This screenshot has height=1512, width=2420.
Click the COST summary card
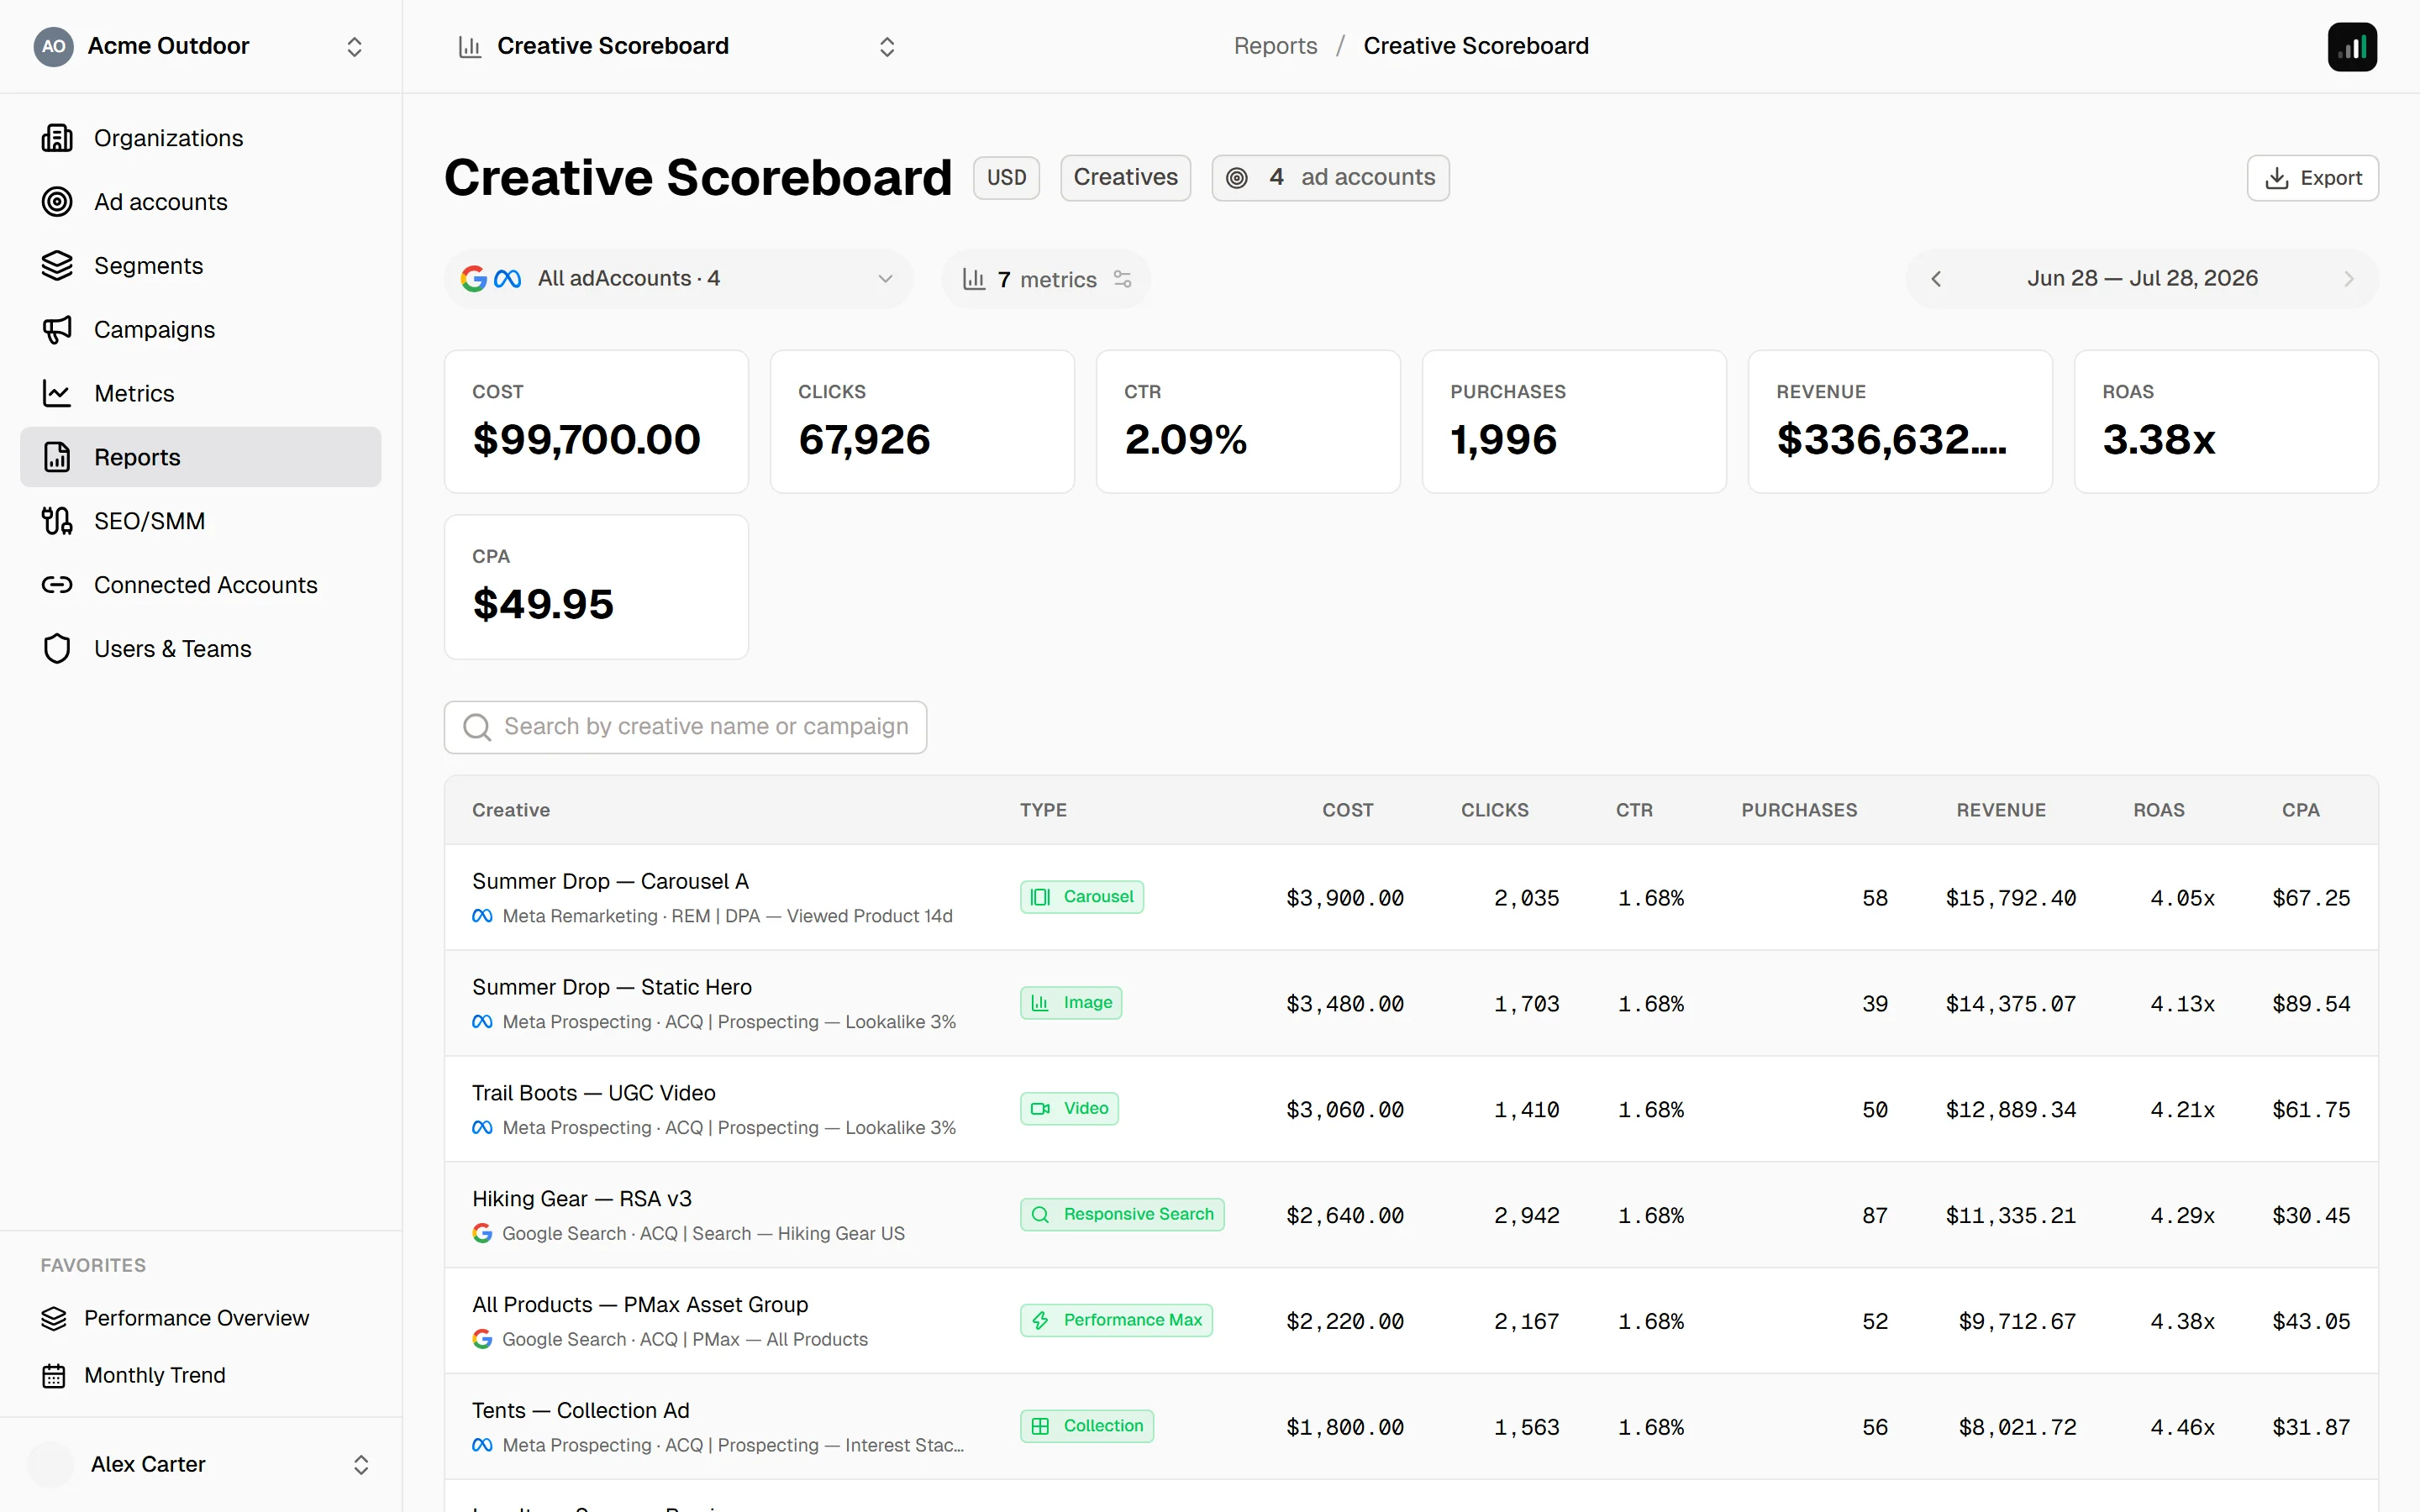point(596,421)
